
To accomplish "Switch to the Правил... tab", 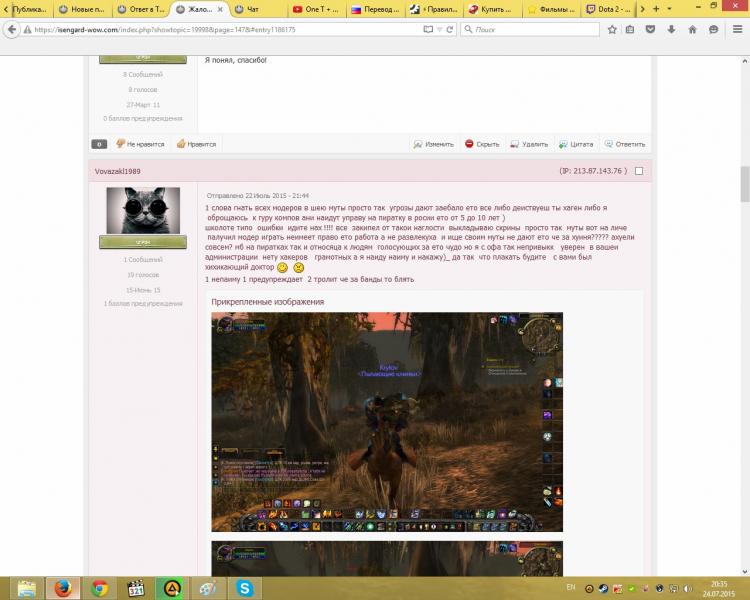I will pos(434,9).
